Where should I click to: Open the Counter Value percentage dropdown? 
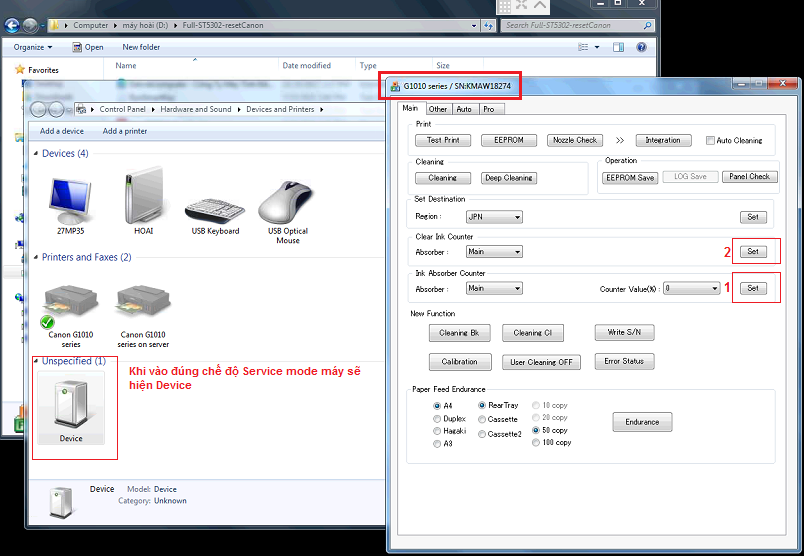(x=692, y=288)
